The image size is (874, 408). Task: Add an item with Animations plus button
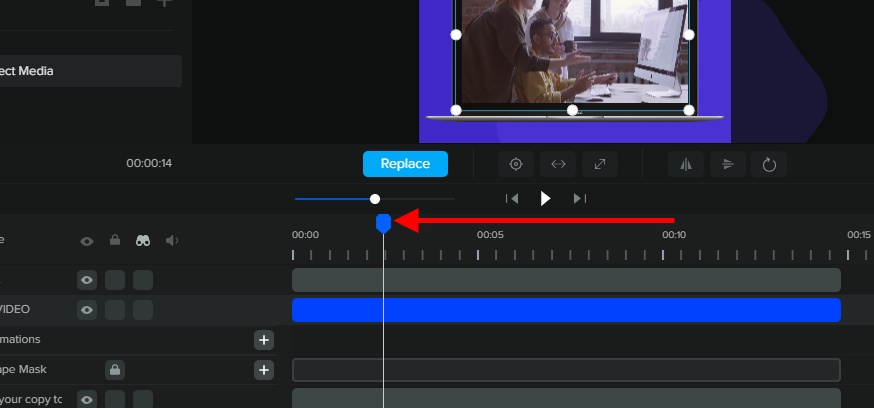[264, 340]
